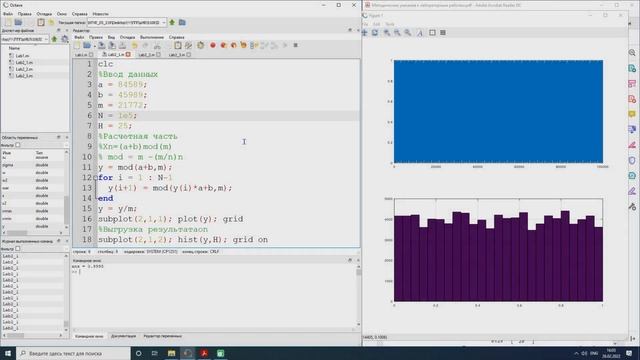Image resolution: width=640 pixels, height=360 pixels.
Task: Switch to Lab2_2.m editor tab
Action: (x=149, y=55)
